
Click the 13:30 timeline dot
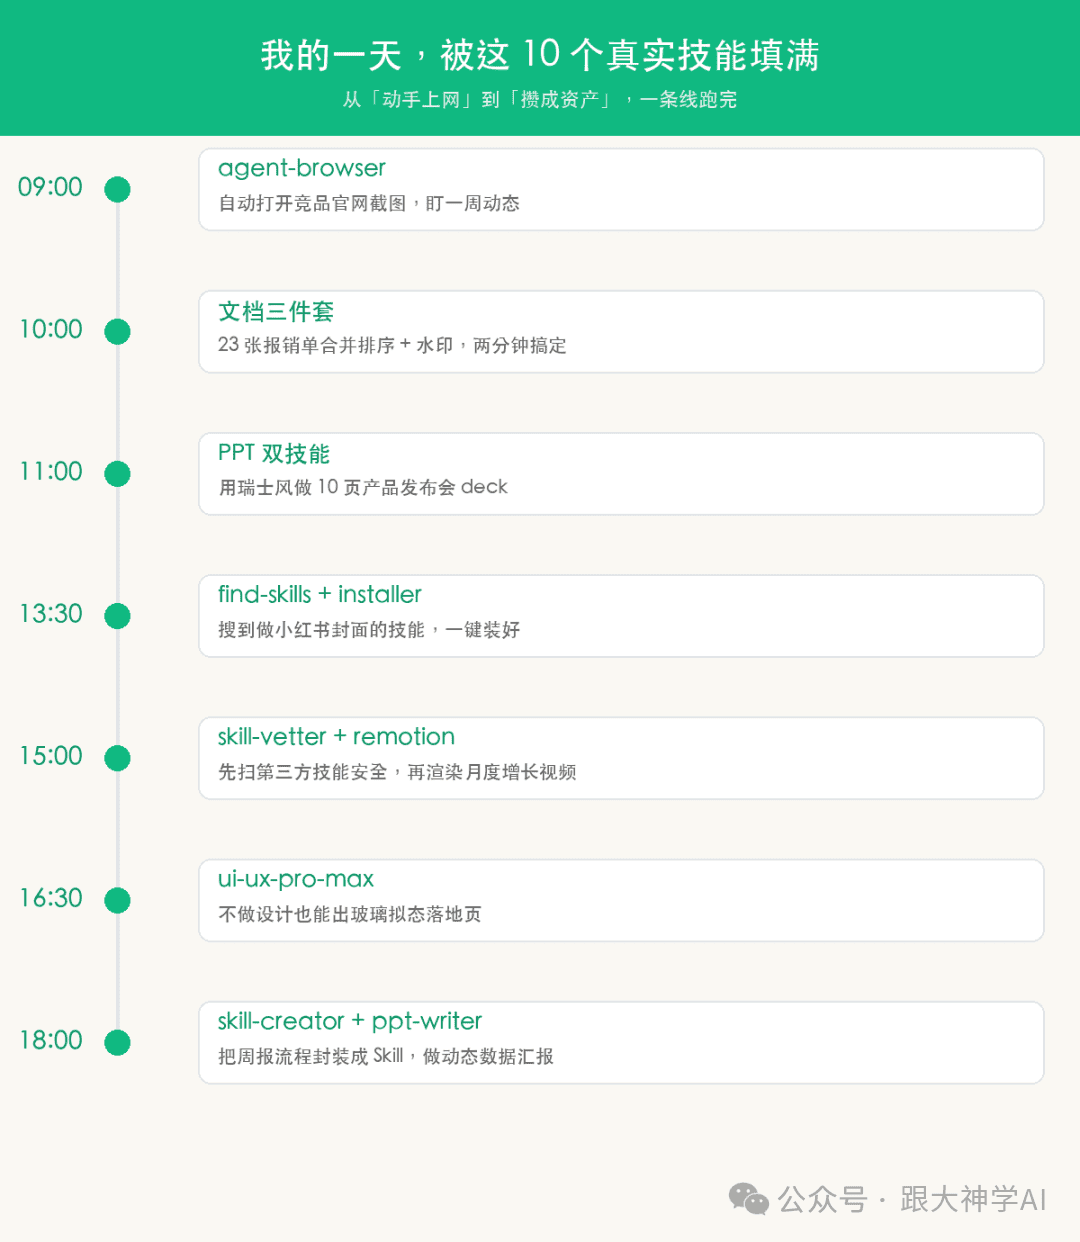pos(118,616)
